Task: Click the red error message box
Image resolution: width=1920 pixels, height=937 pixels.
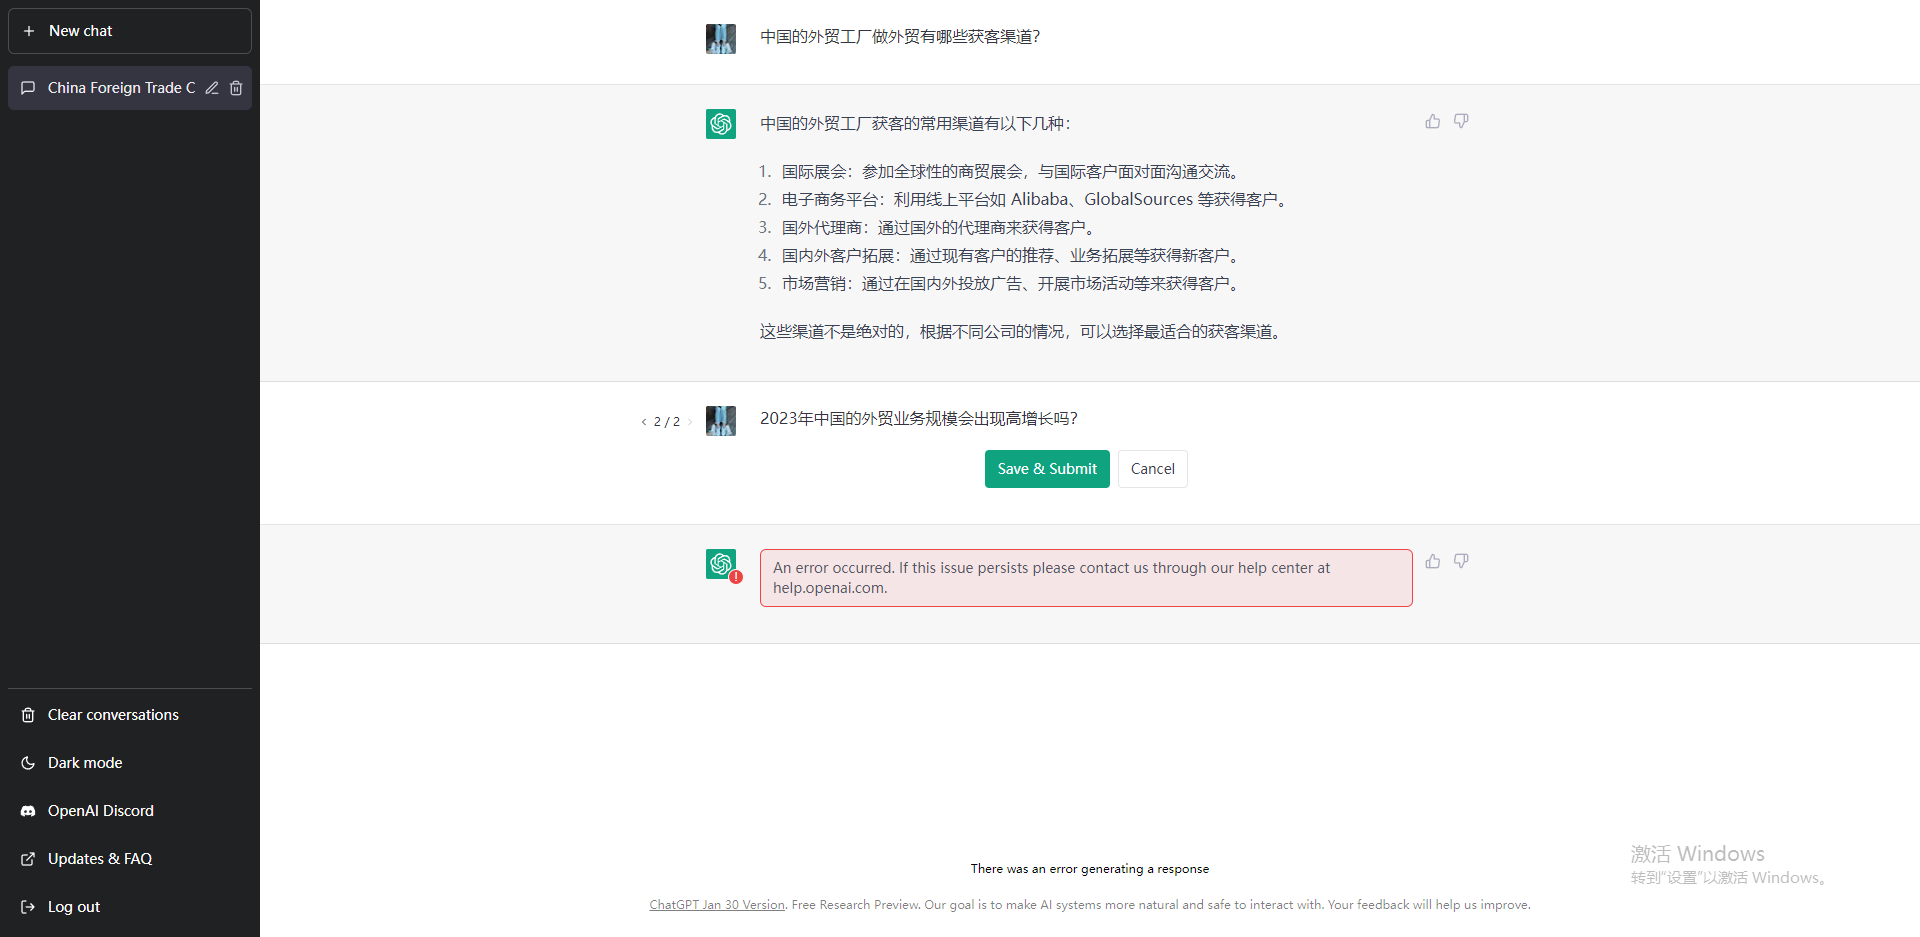Action: point(1086,578)
